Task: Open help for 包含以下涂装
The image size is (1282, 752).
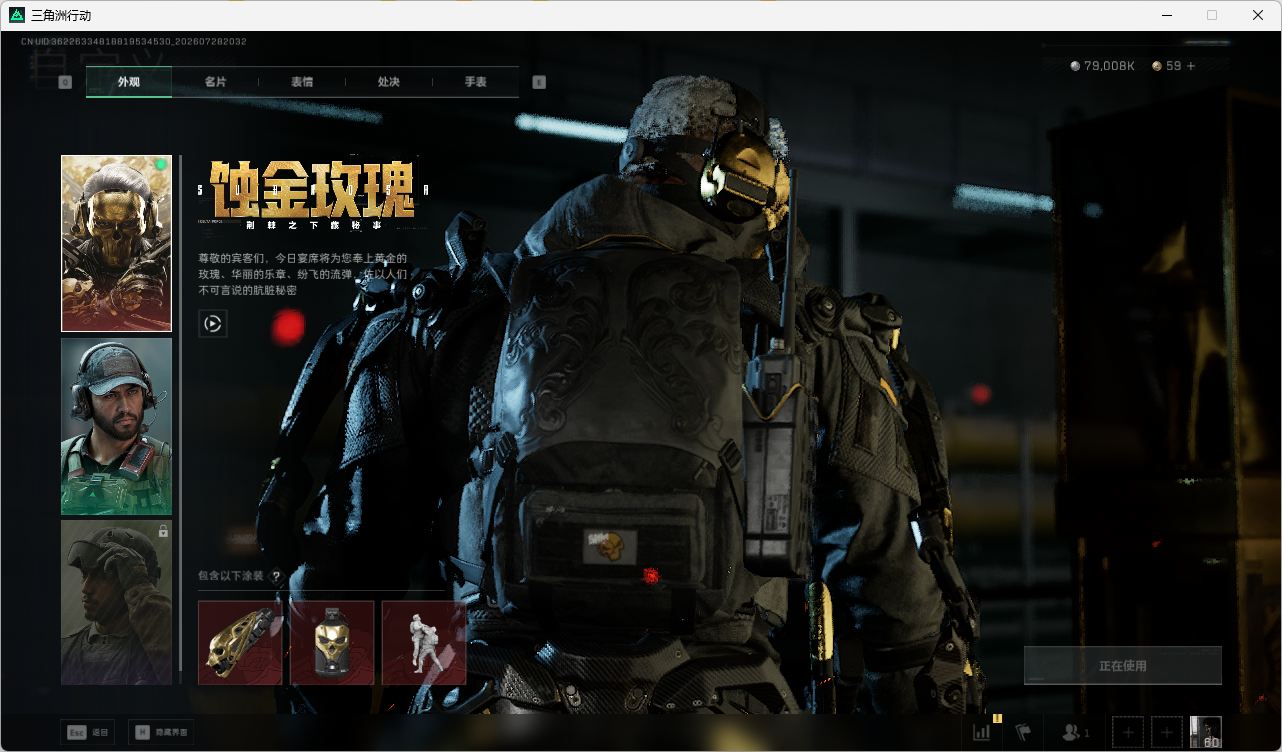Action: [277, 577]
